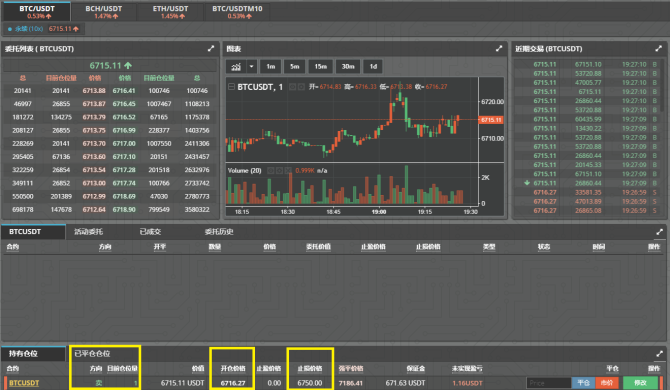Open Volume (20) indicator settings icon

(x=279, y=170)
